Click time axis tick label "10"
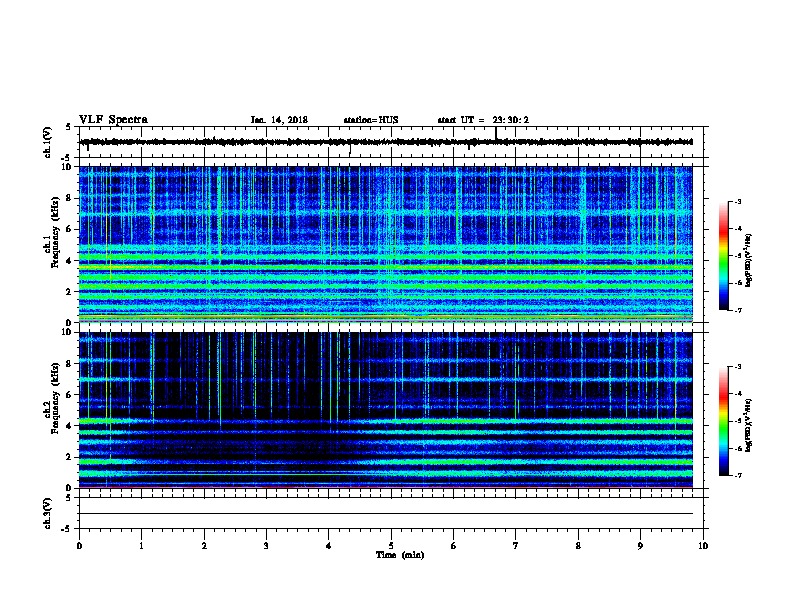The height and width of the screenshot is (612, 792). (703, 546)
